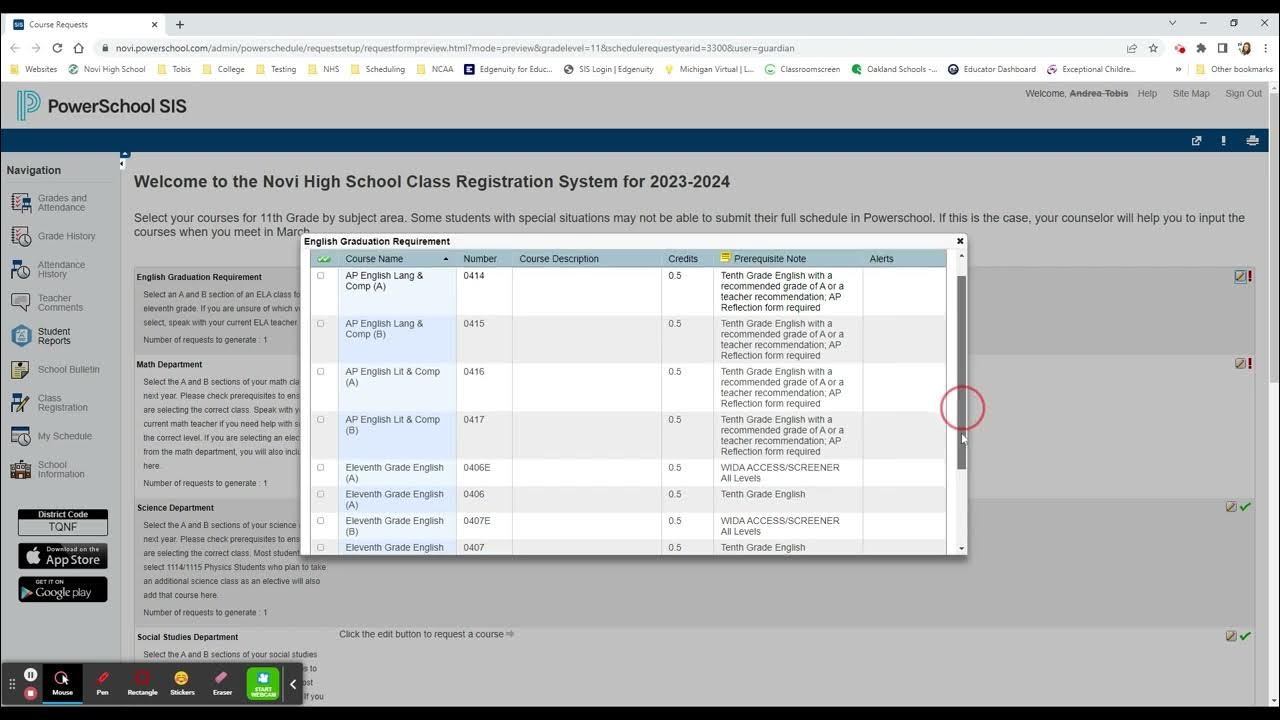Screen dimensions: 1280x720
Task: Collapse the recorder toolbar arrow
Action: (x=293, y=684)
